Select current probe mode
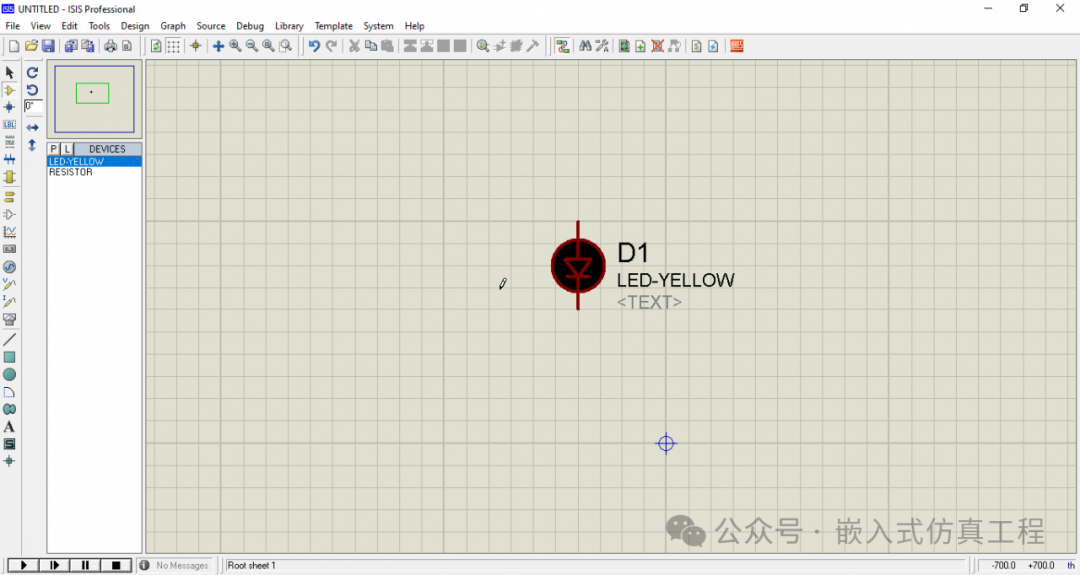This screenshot has width=1080, height=575. pos(10,302)
